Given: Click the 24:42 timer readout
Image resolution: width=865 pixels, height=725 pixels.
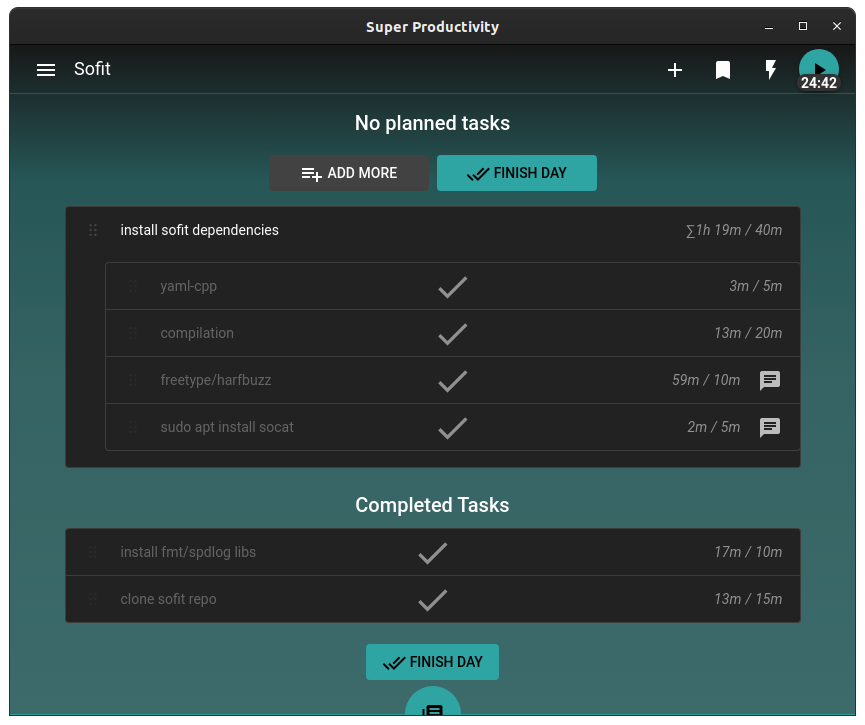Looking at the screenshot, I should (819, 83).
